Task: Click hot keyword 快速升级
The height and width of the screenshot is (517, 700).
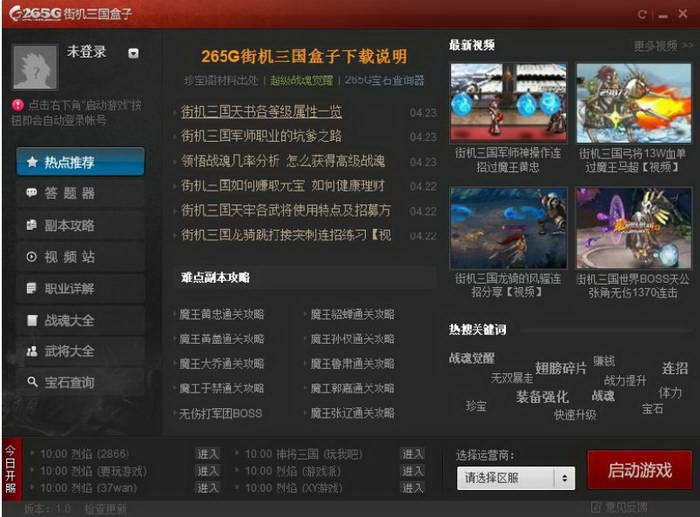Action: click(x=575, y=415)
